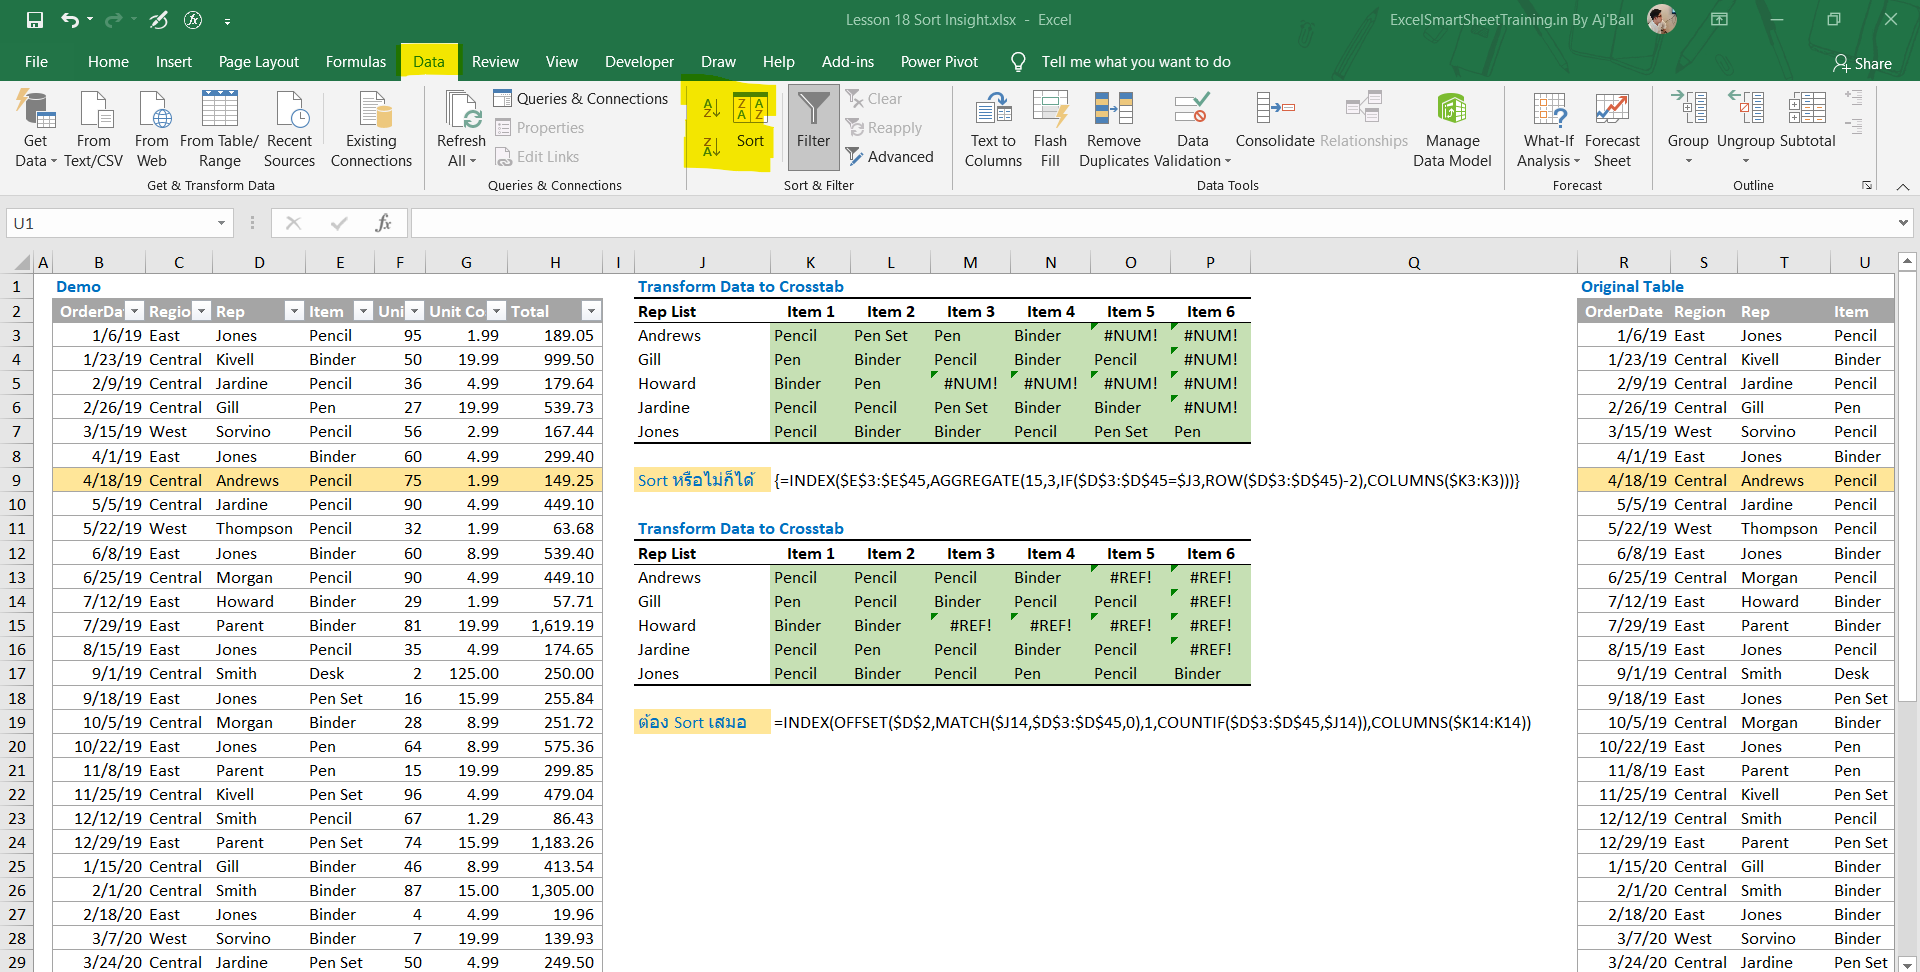This screenshot has width=1920, height=972.
Task: Open Get Data menu
Action: [x=36, y=130]
